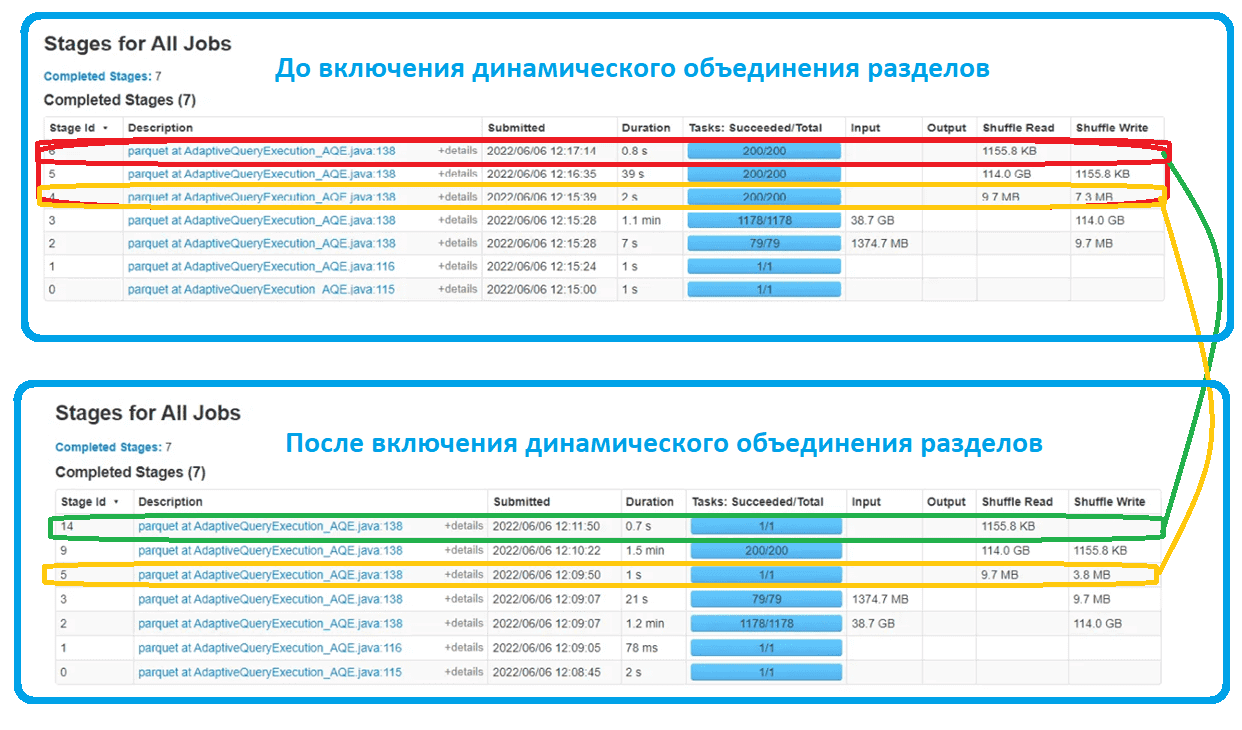Sort bottom table by Stage Id arrow
Image resolution: width=1242 pixels, height=730 pixels.
116,502
